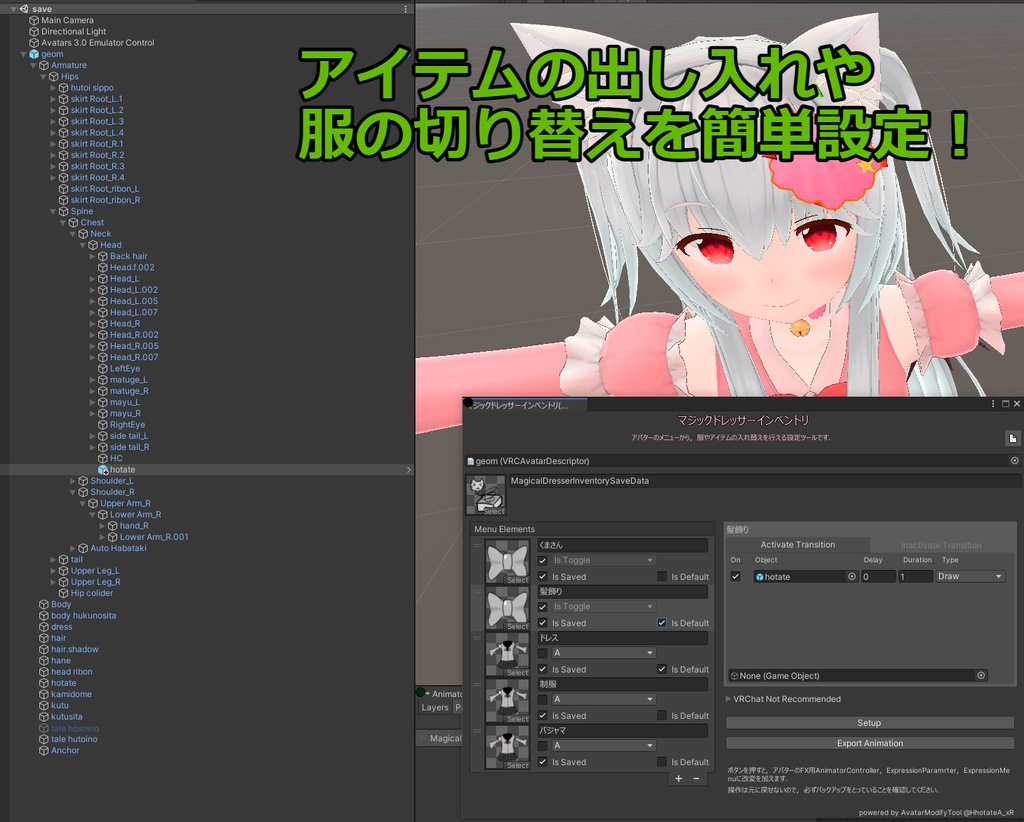This screenshot has width=1024, height=822.
Task: Open the Type dropdown showing Draw
Action: 970,577
